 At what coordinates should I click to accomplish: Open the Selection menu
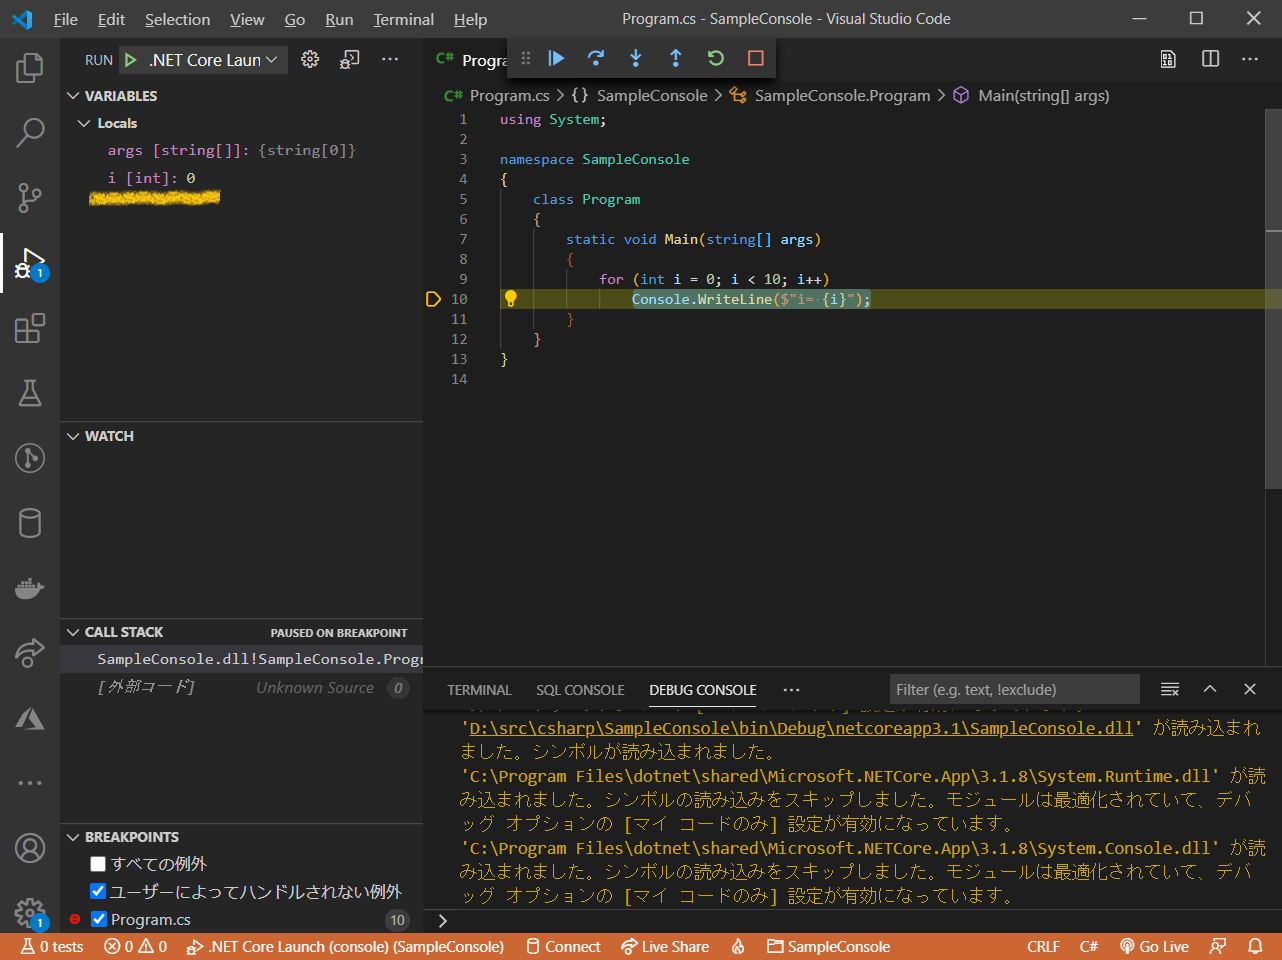point(177,19)
